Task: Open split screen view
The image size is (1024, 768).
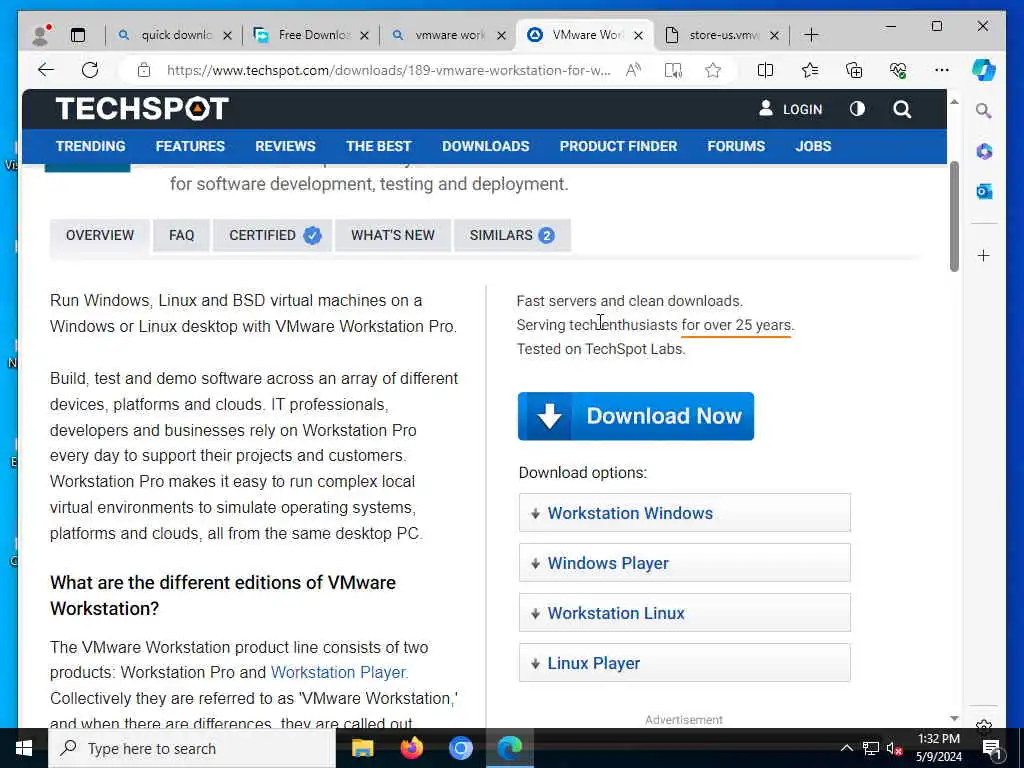Action: 765,70
